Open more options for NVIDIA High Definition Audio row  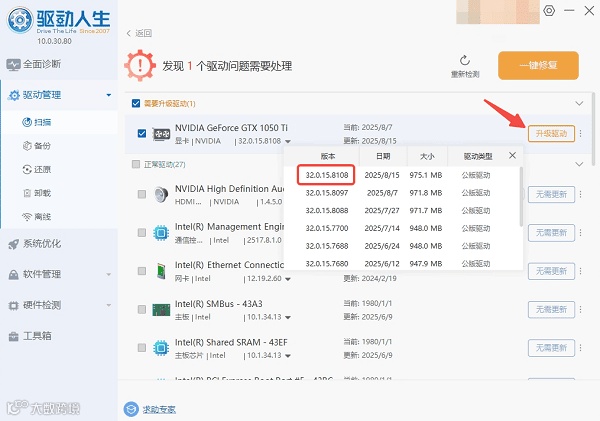pos(580,194)
